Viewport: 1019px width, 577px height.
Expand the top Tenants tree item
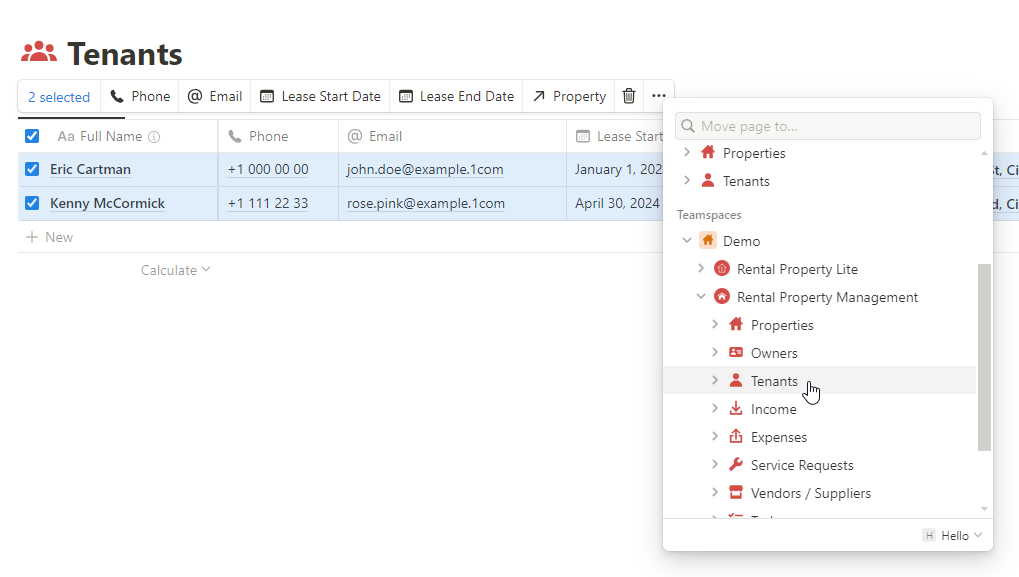[x=687, y=181]
